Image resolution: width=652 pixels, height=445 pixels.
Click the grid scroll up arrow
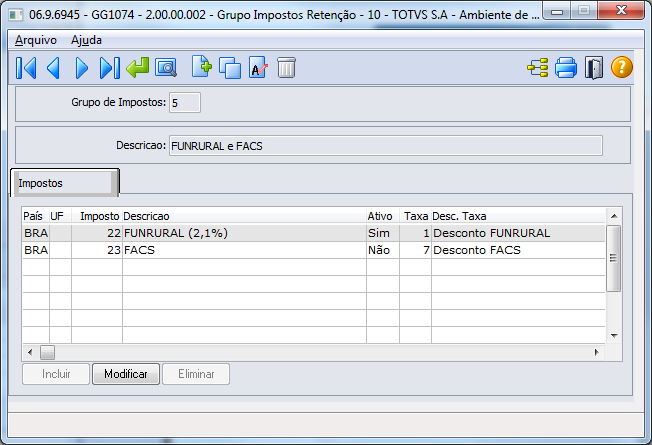(x=614, y=216)
